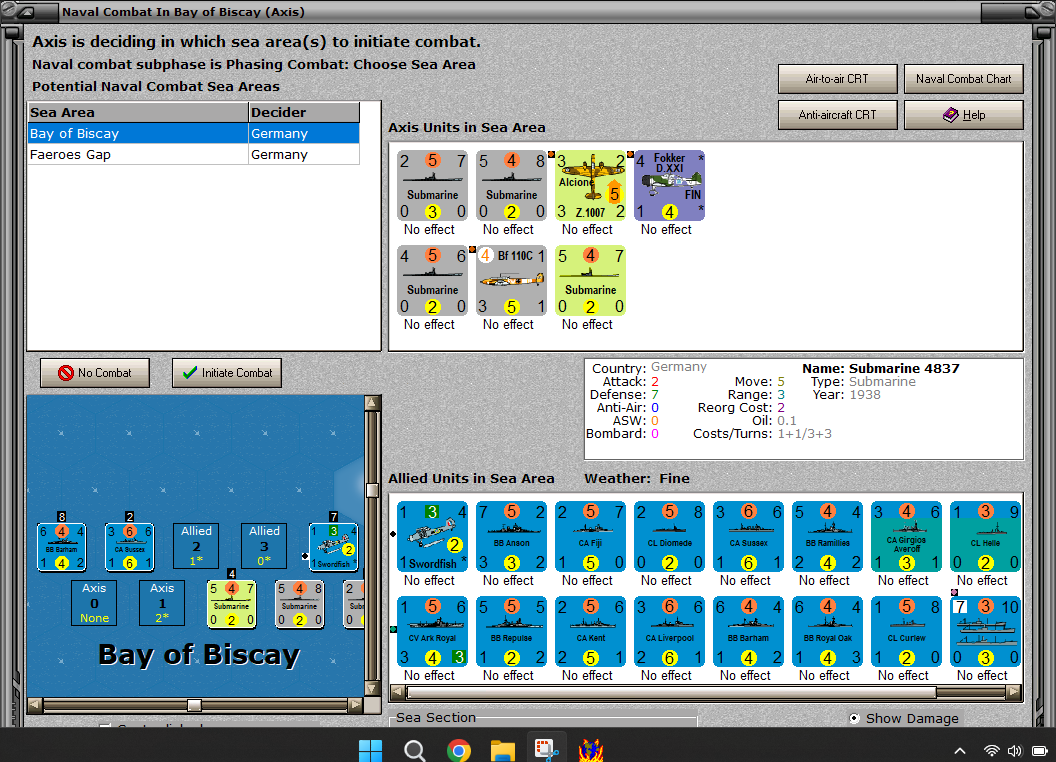
Task: Click the Axis 1 section box on map
Action: pyautogui.click(x=162, y=603)
